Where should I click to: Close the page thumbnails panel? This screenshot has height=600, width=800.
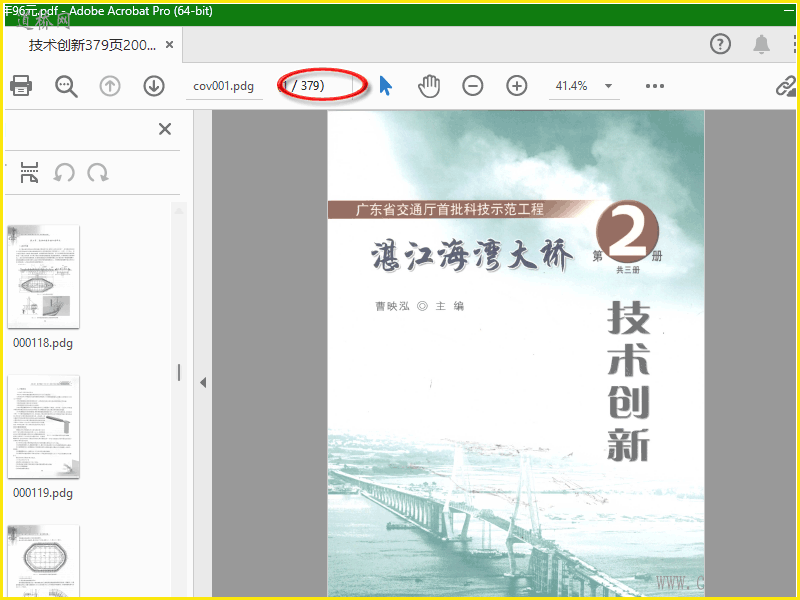coord(165,129)
